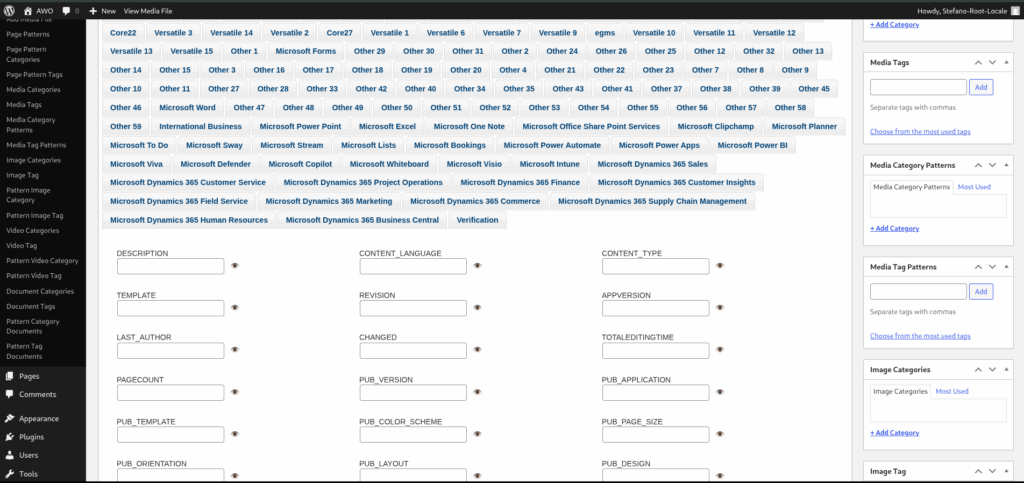1024x483 pixels.
Task: Toggle eye icon next to PAGECOUNT field
Action: click(x=235, y=392)
